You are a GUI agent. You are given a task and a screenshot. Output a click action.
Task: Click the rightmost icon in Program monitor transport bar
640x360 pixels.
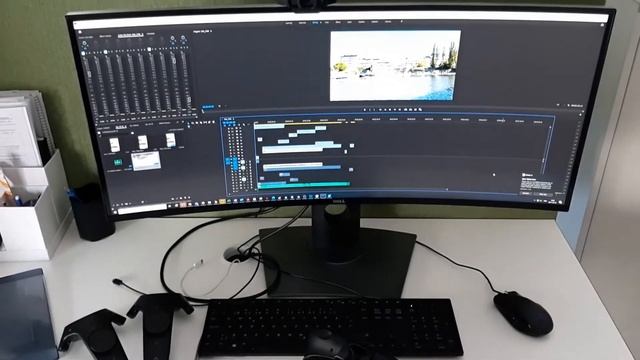point(420,109)
